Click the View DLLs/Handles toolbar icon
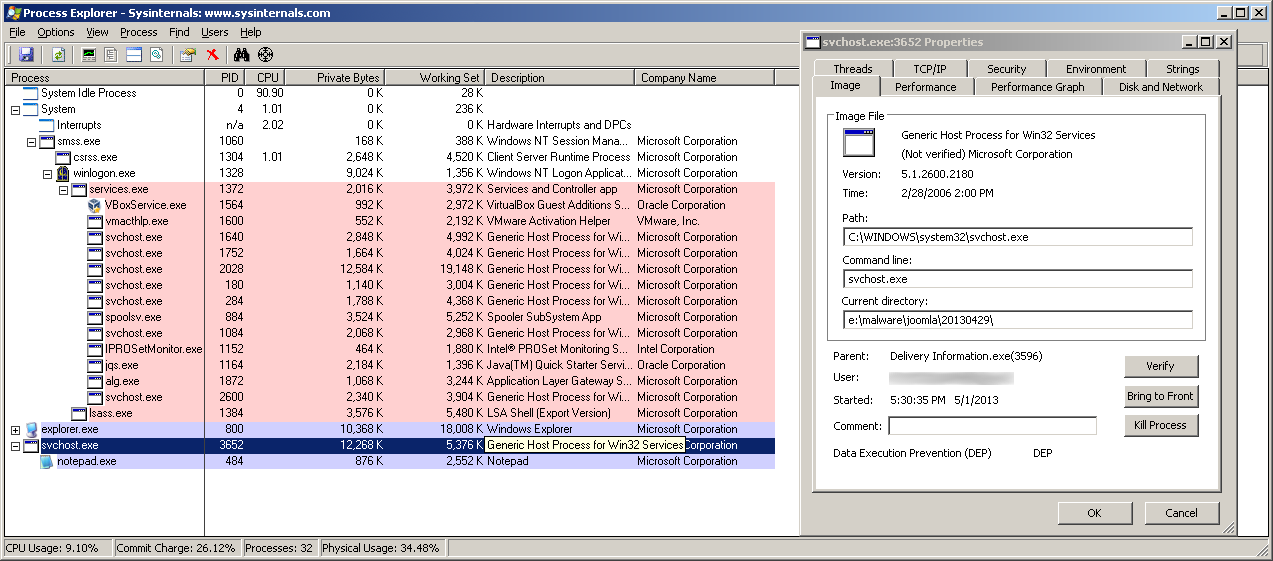 click(156, 55)
